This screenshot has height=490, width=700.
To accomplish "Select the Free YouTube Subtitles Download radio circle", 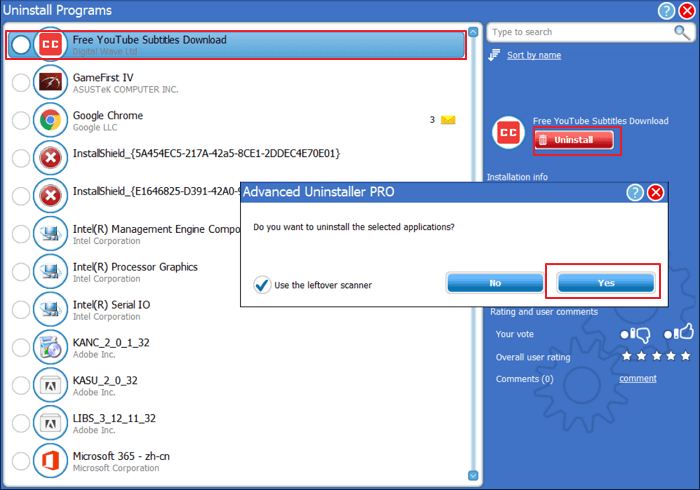I will 21,44.
